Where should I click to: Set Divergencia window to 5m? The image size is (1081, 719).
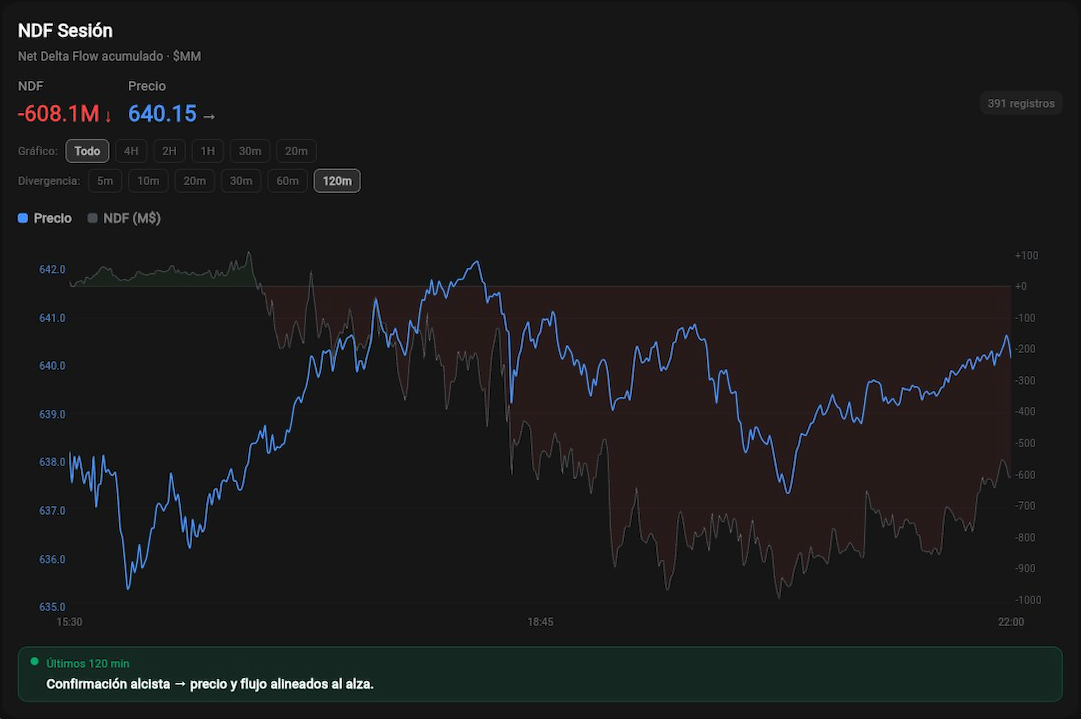click(105, 181)
